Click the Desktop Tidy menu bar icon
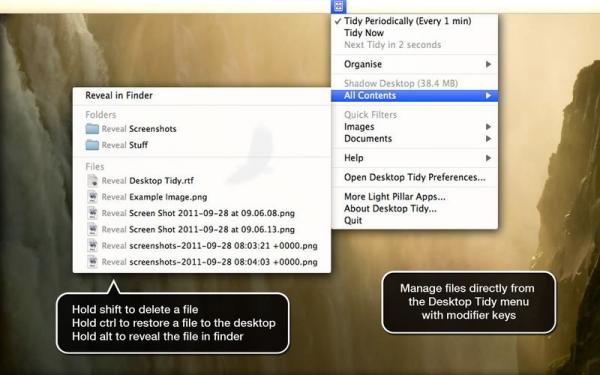This screenshot has width=600, height=375. 339,6
